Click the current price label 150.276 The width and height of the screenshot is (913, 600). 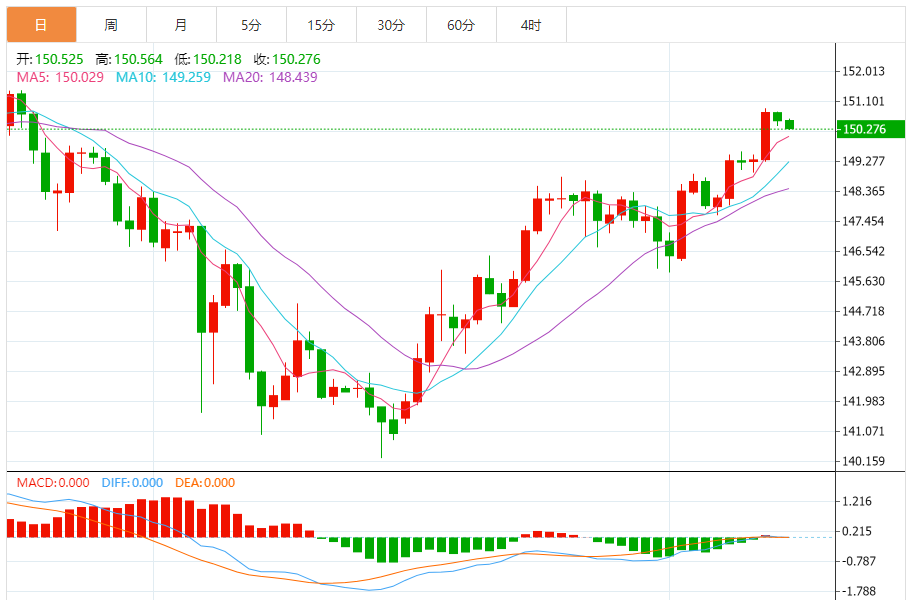click(870, 129)
